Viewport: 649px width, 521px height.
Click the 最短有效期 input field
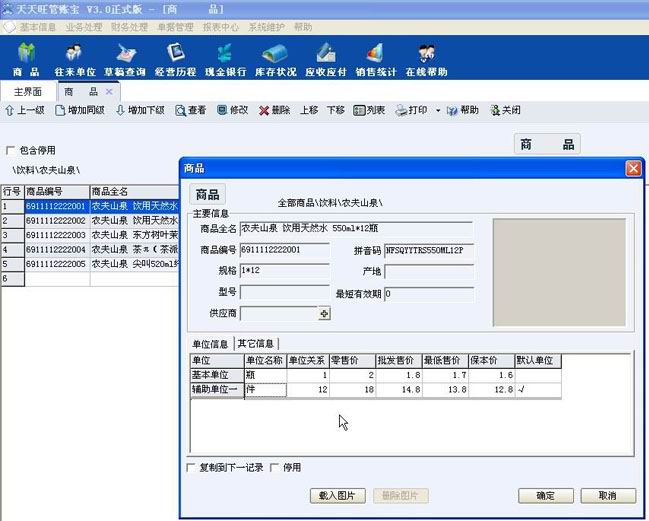(x=429, y=294)
